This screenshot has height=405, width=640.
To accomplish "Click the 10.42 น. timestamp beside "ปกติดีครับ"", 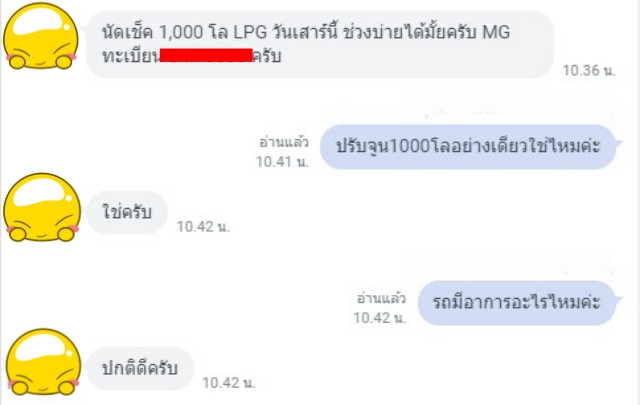I will coord(229,383).
